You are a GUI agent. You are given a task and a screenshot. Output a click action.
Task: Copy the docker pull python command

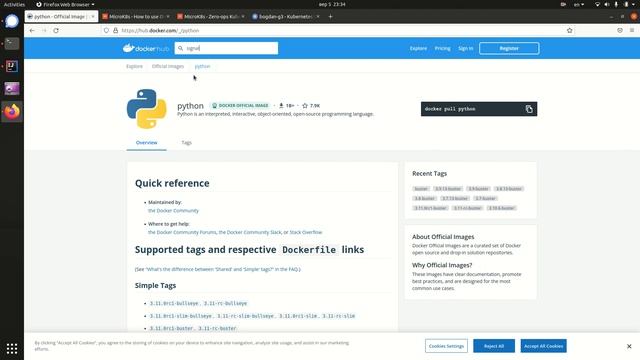point(529,109)
